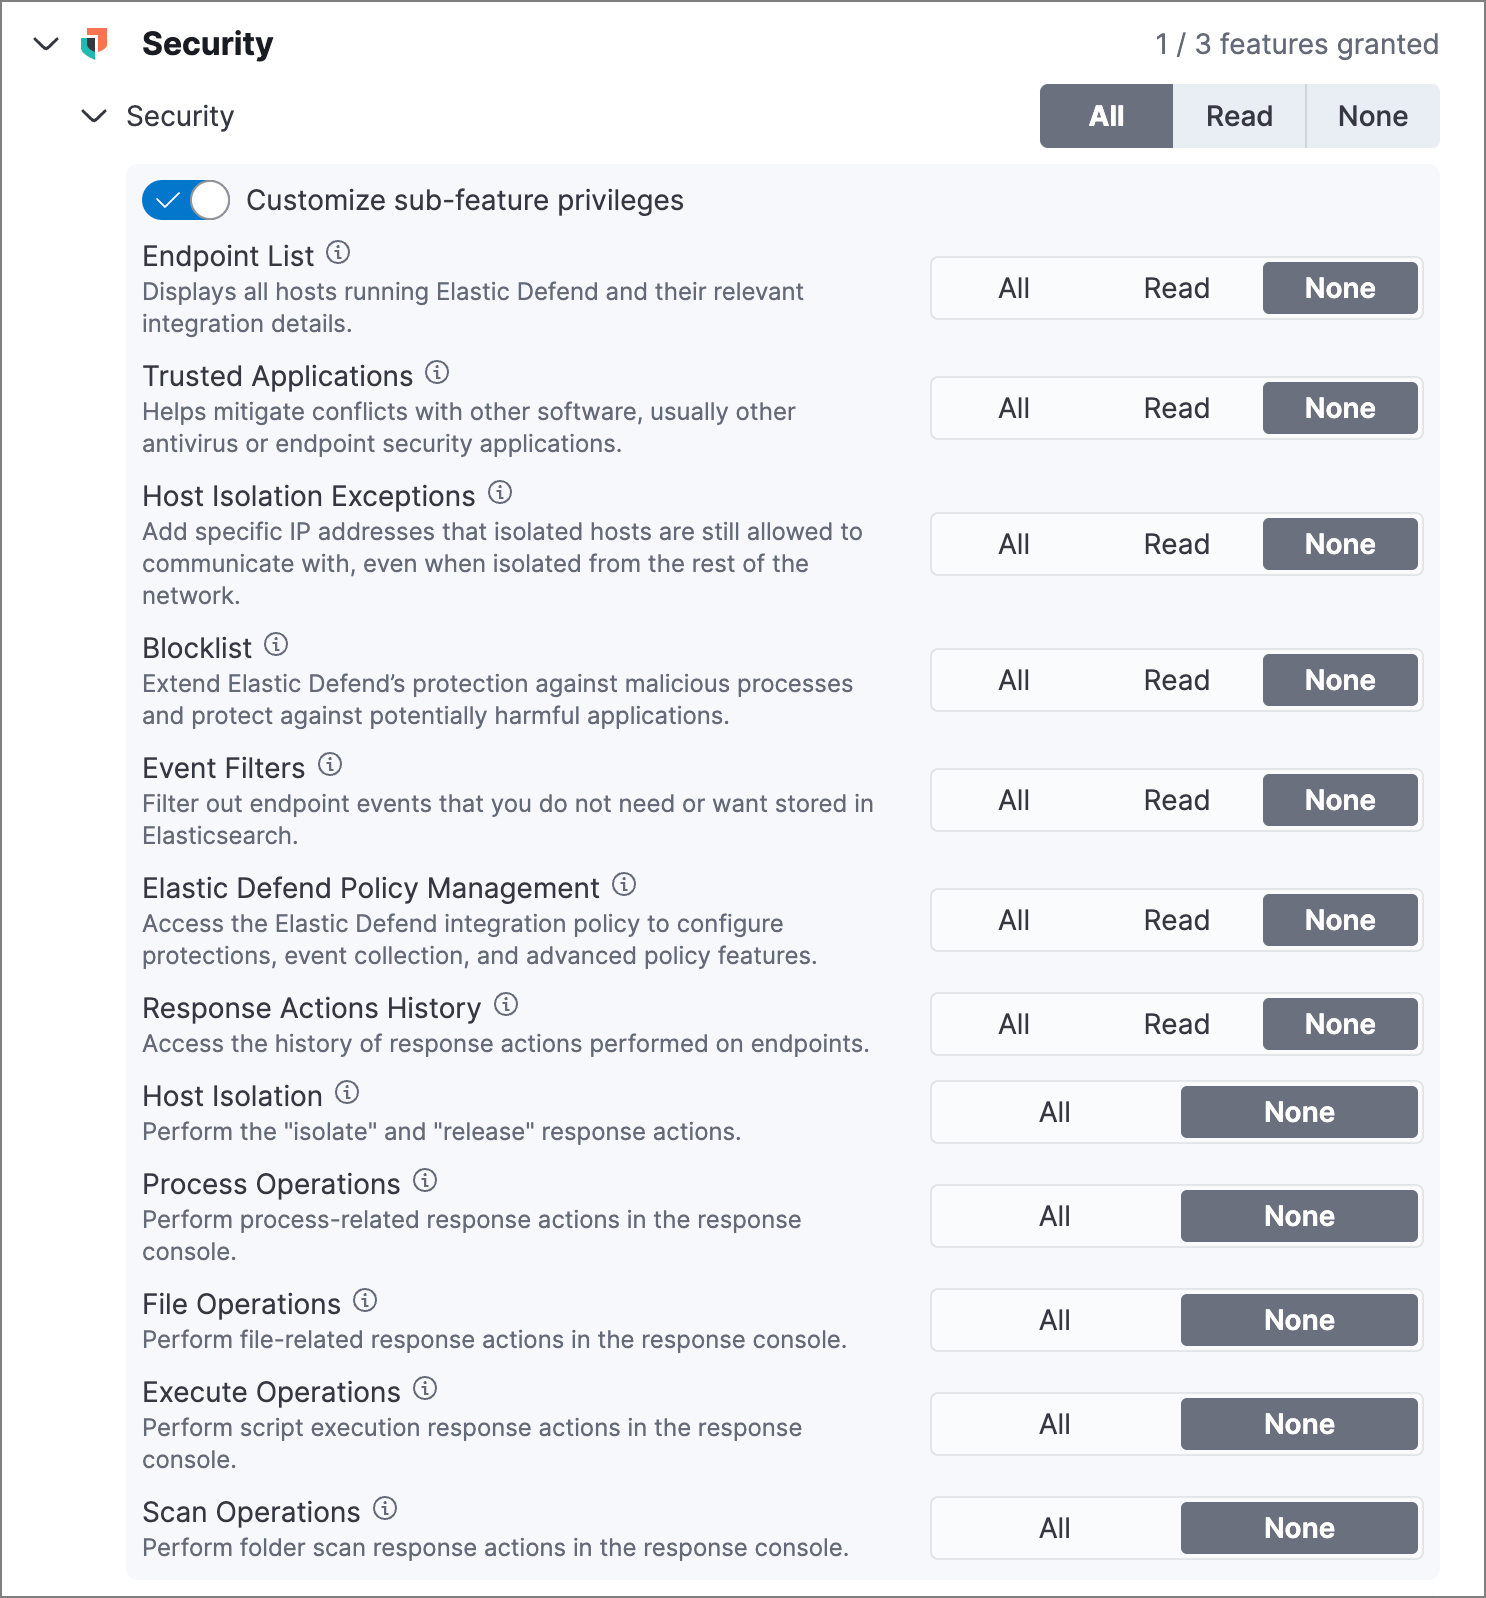Click the Execute Operations info icon
Screen dimensions: 1486x1598
[424, 1388]
